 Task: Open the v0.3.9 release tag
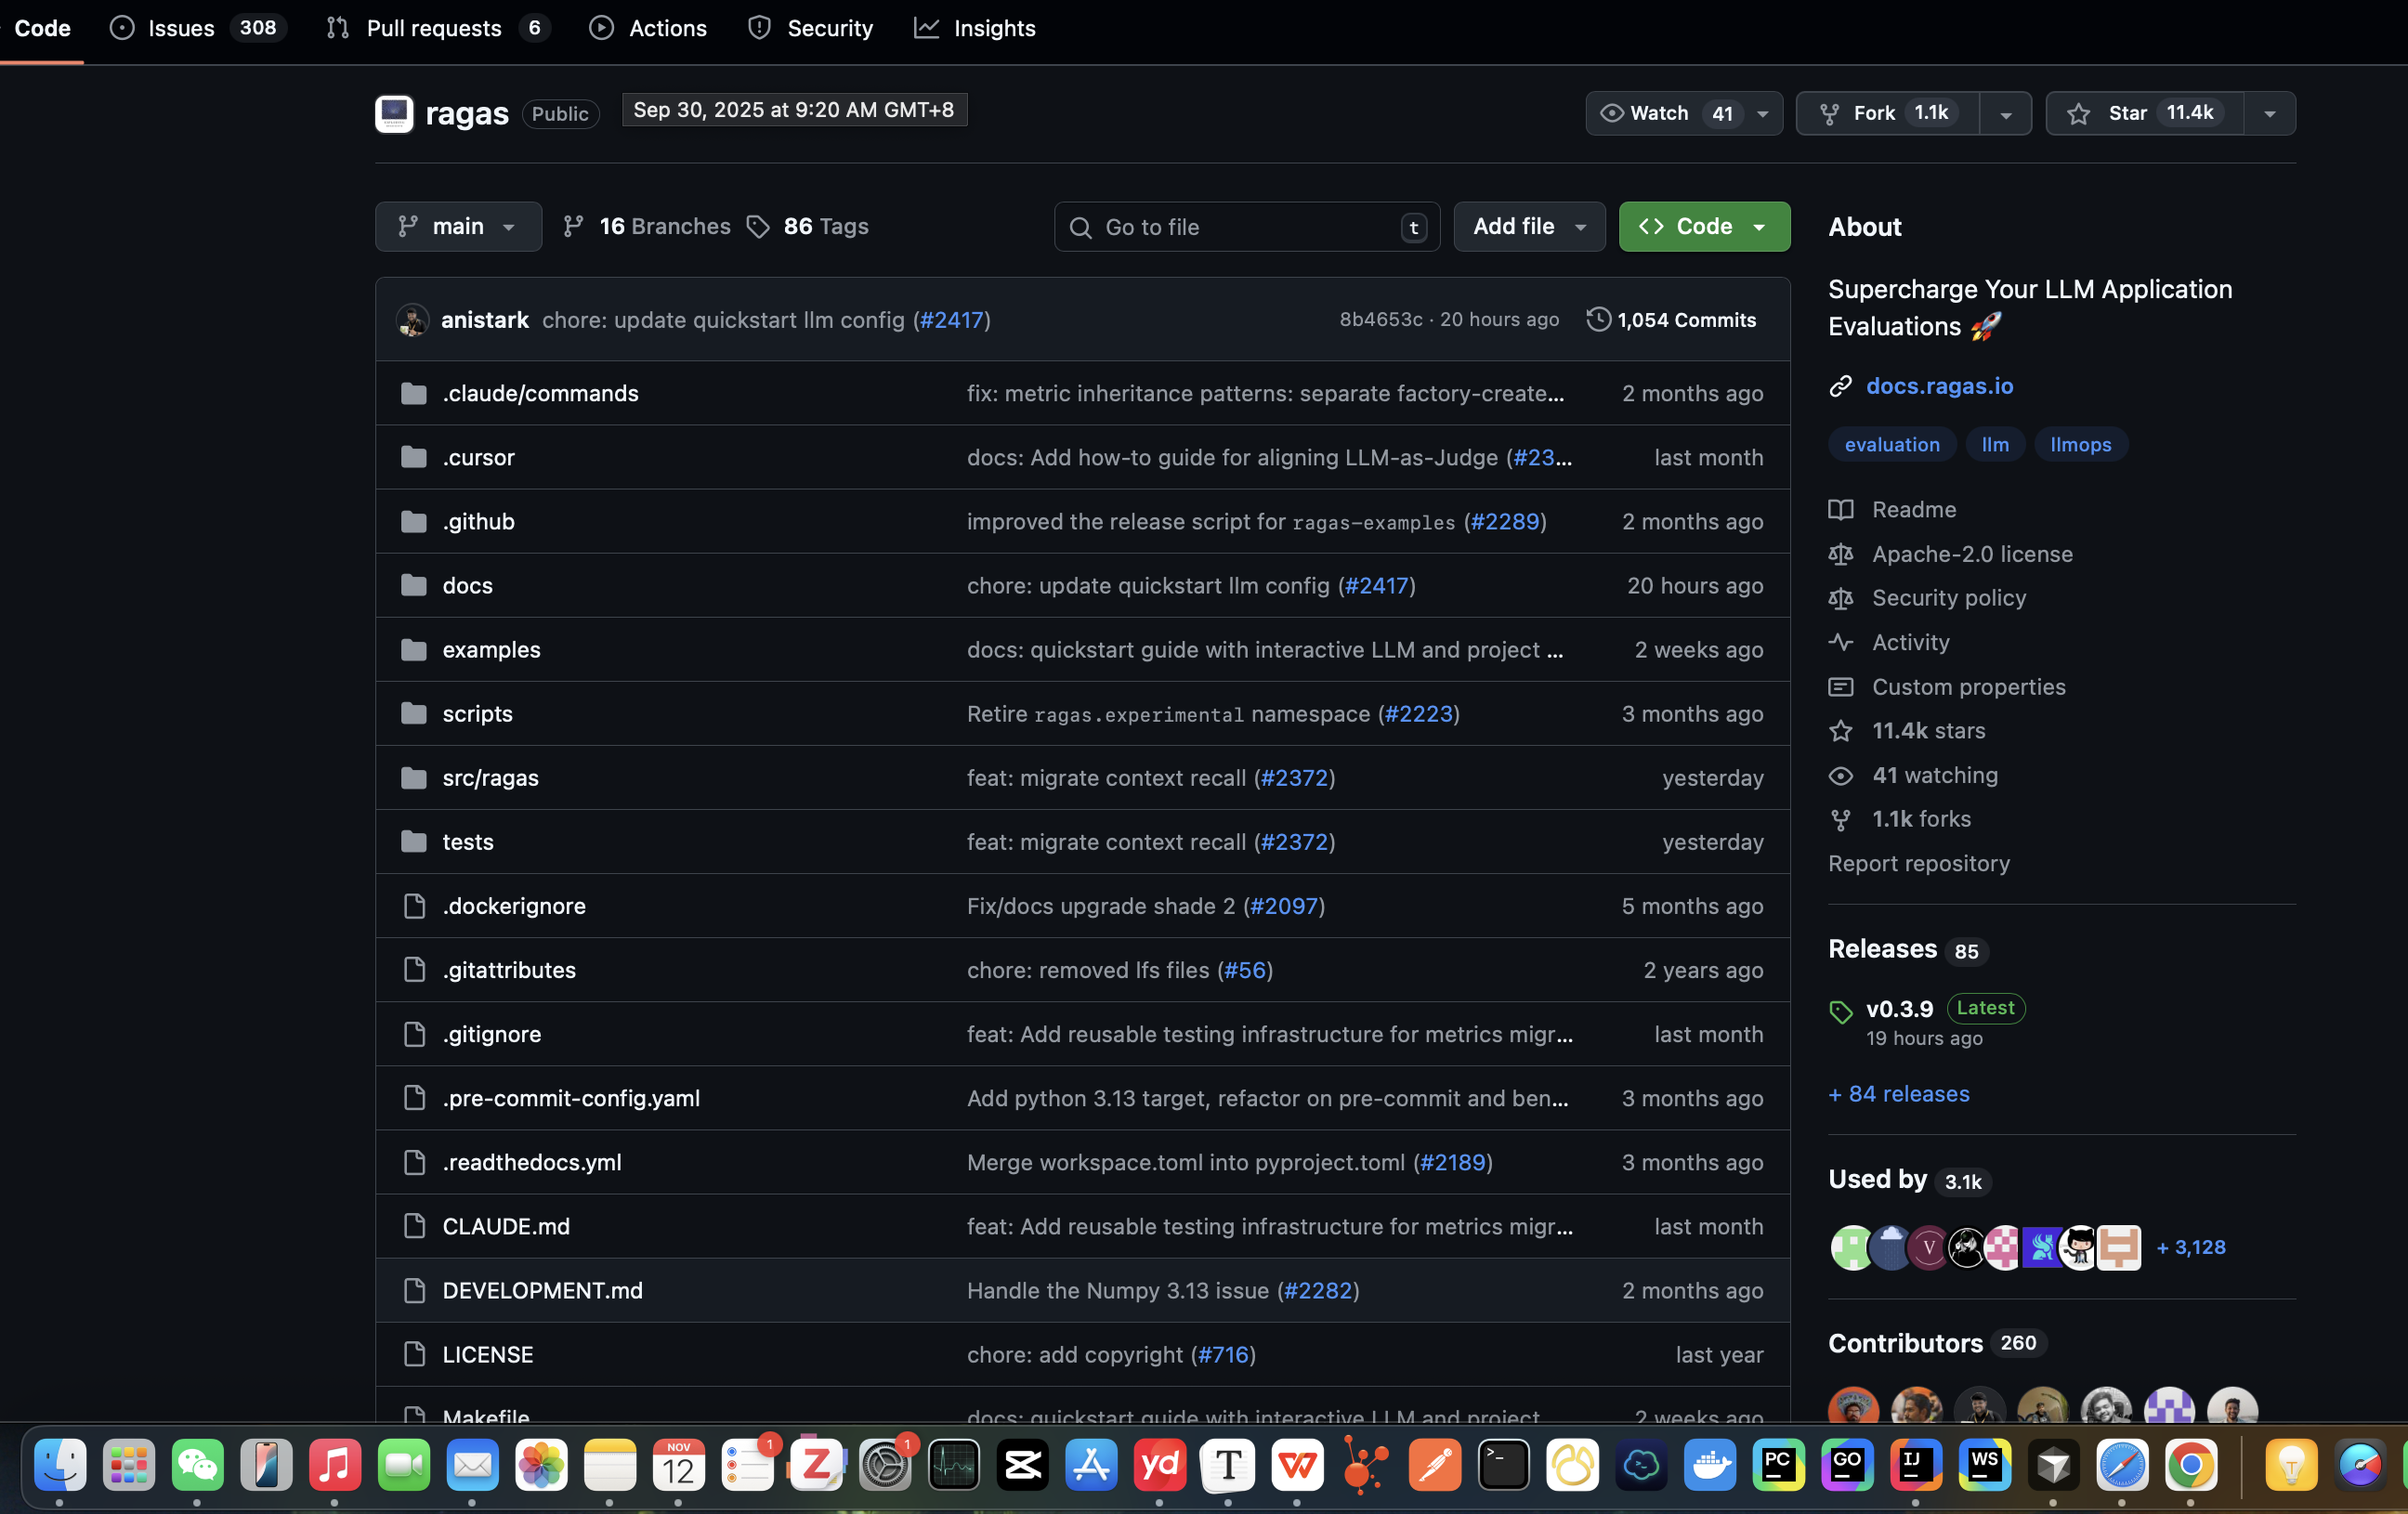(1899, 1009)
